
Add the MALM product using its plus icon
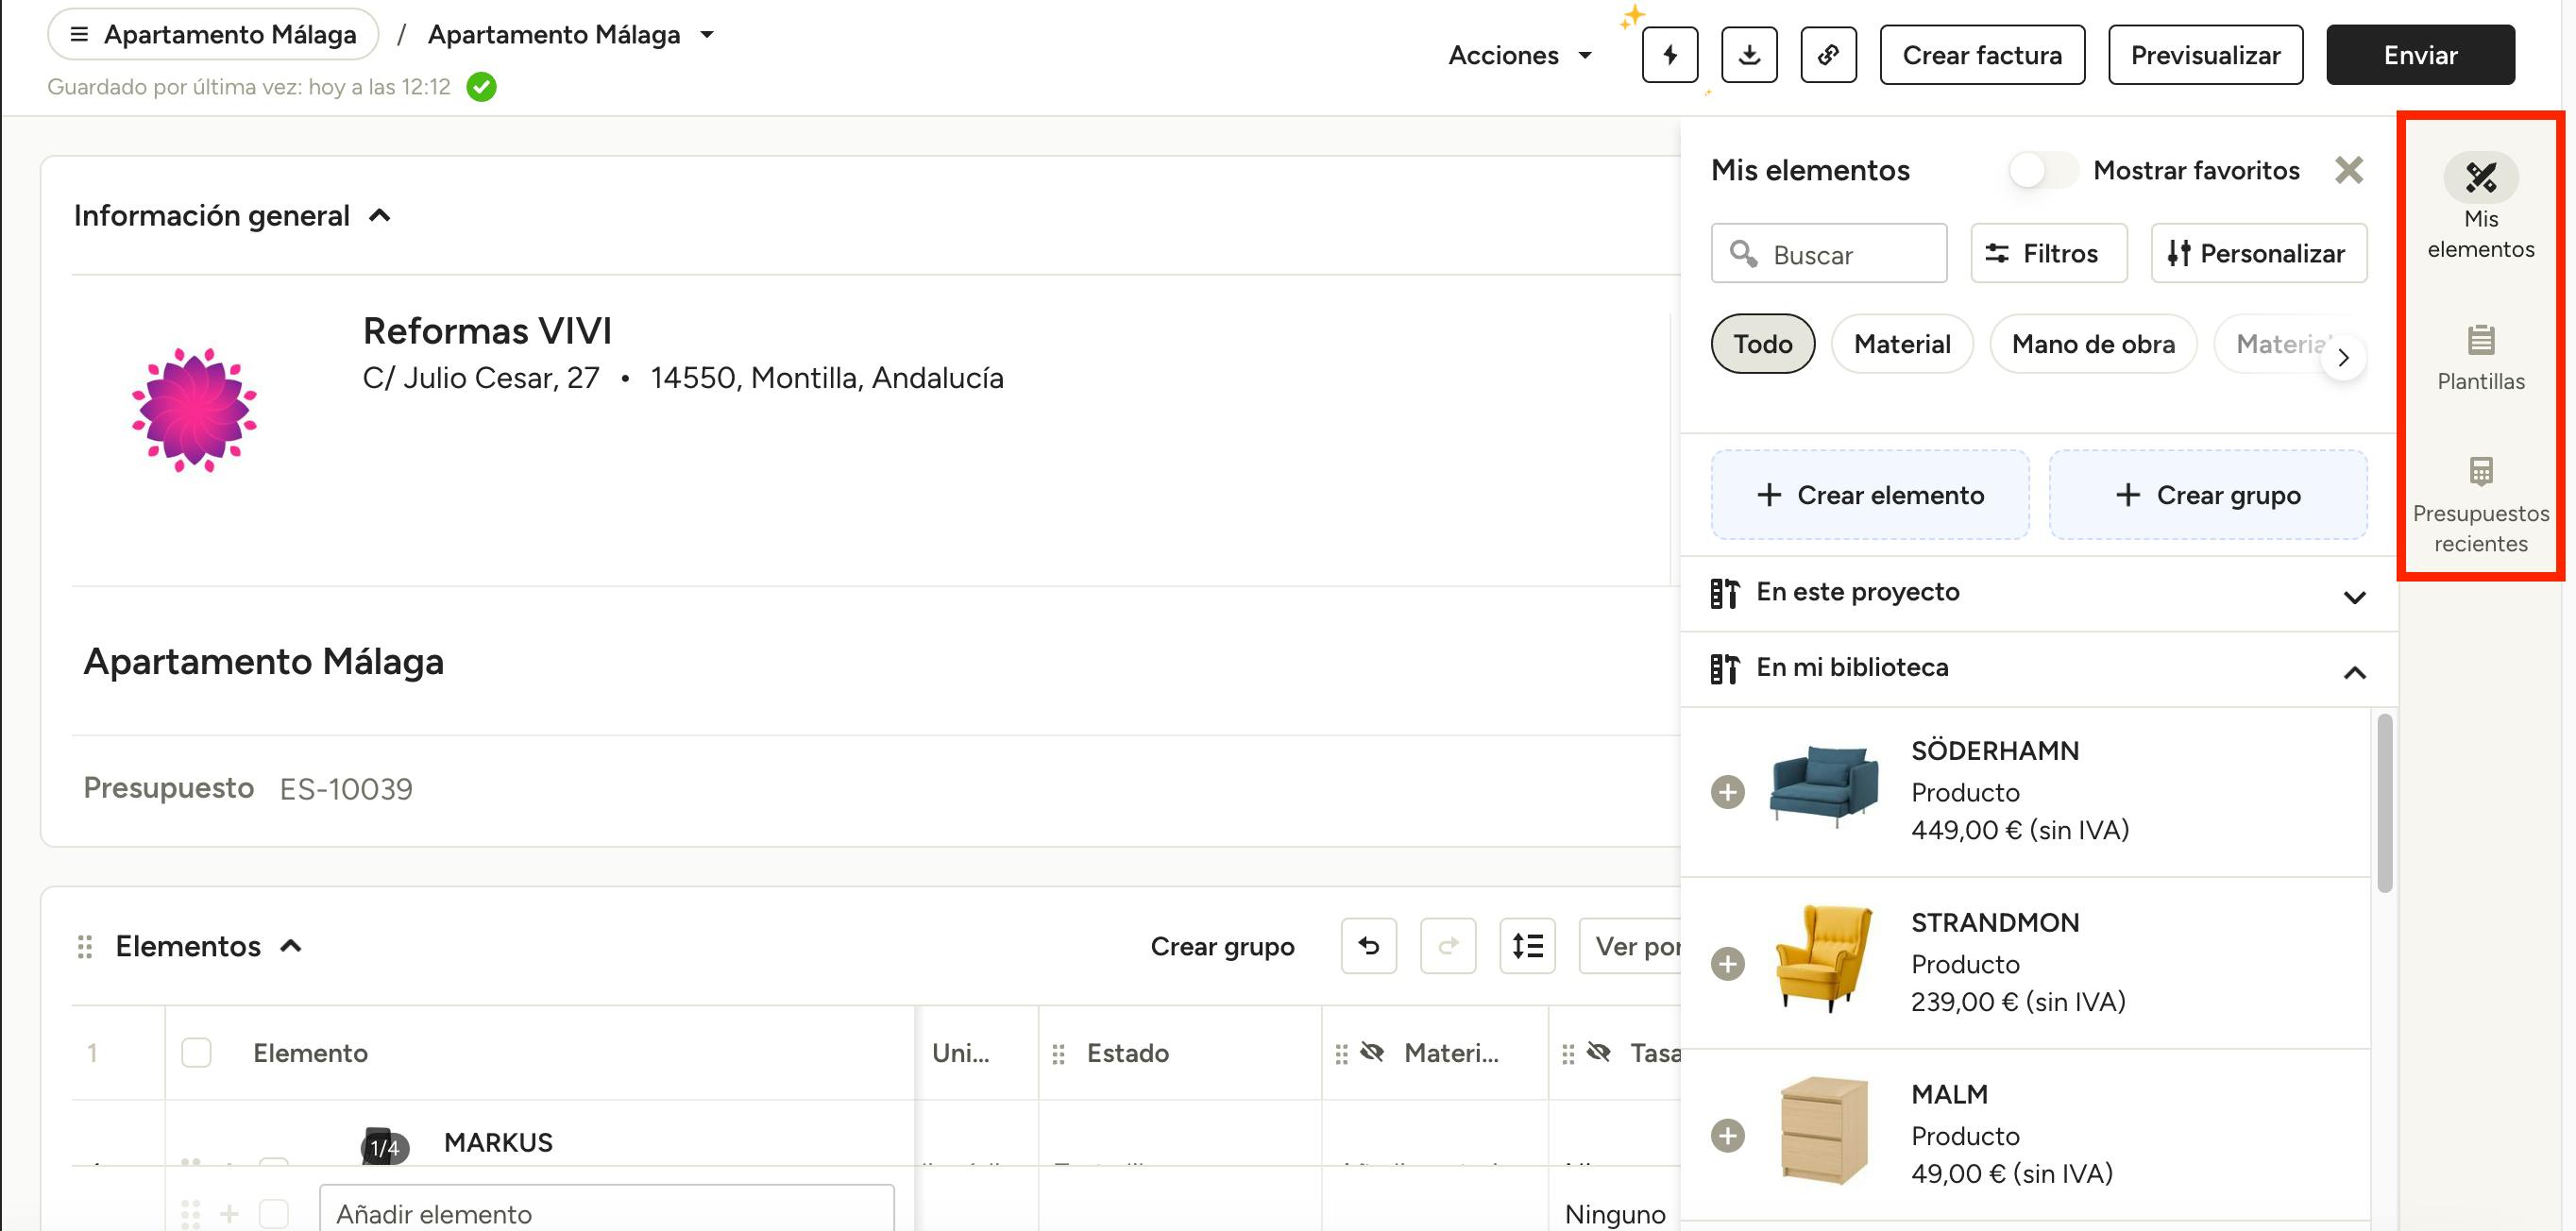coord(1727,1136)
